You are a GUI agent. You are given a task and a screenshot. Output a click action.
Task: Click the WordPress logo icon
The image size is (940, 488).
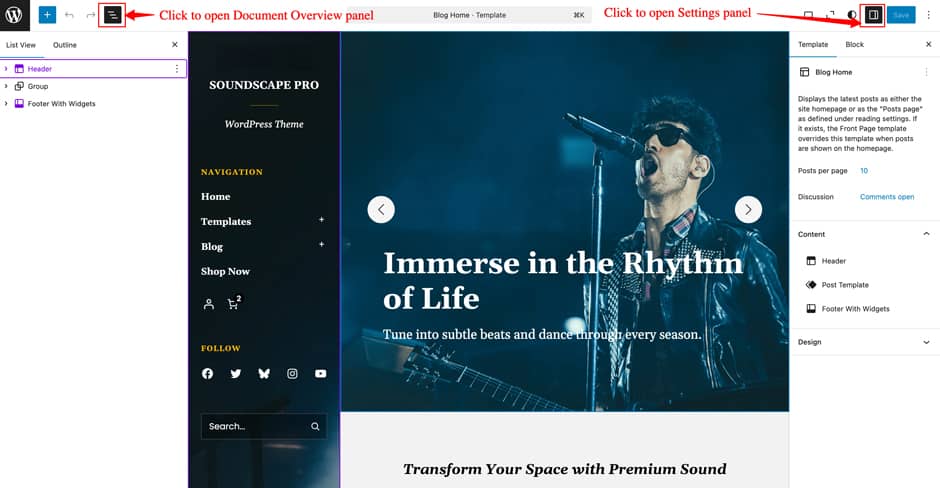click(x=14, y=15)
